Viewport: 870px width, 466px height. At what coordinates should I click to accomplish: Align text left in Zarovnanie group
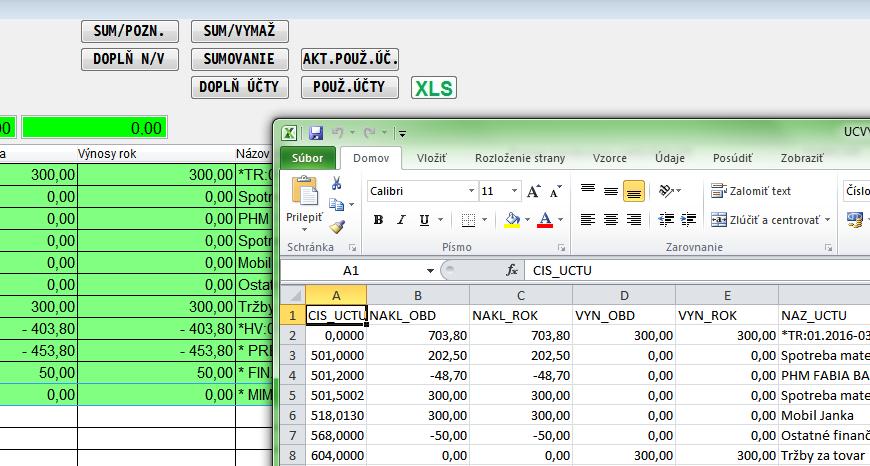(x=588, y=220)
